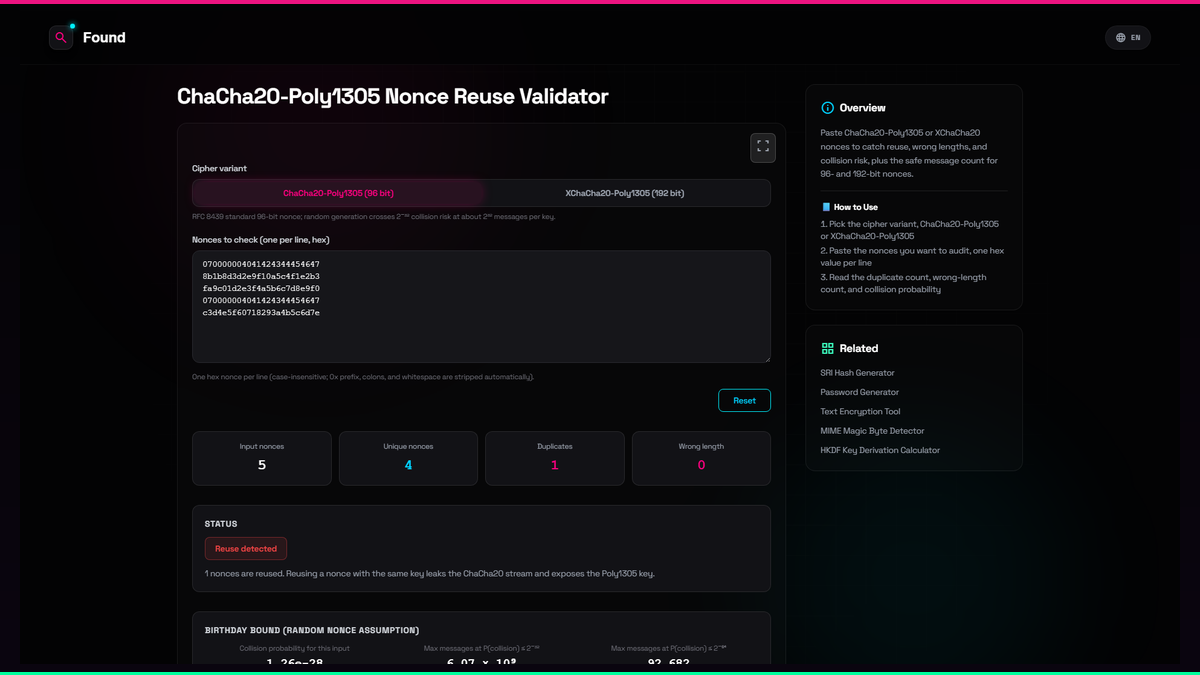Click the Found magnifier logo icon
Viewport: 1200px width, 675px height.
(x=61, y=37)
